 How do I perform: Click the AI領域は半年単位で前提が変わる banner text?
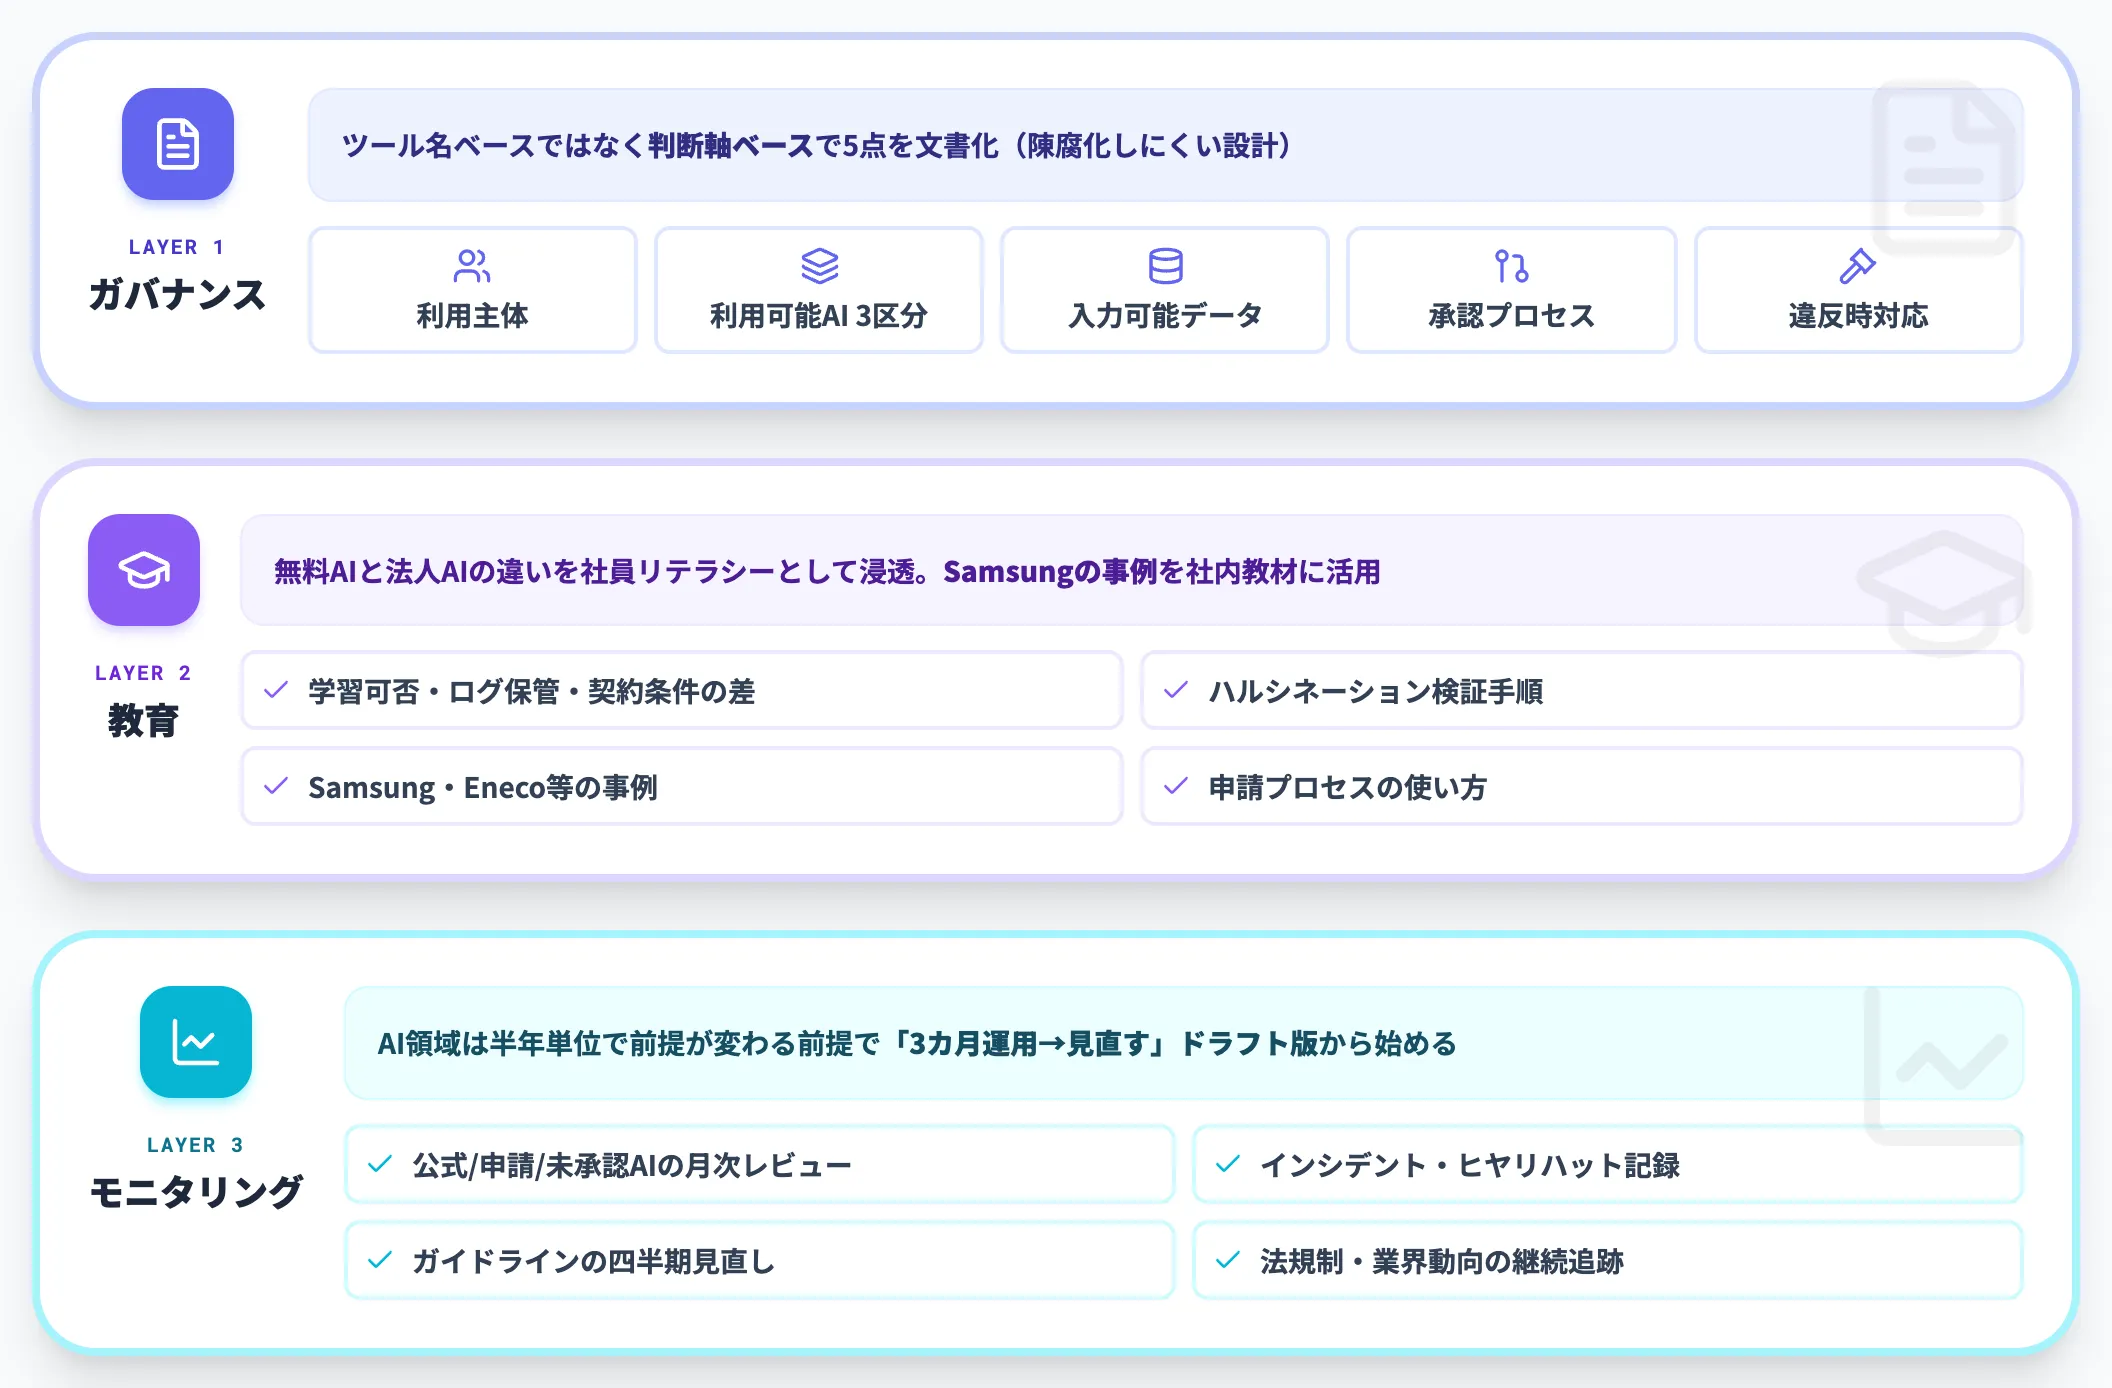pos(917,1044)
